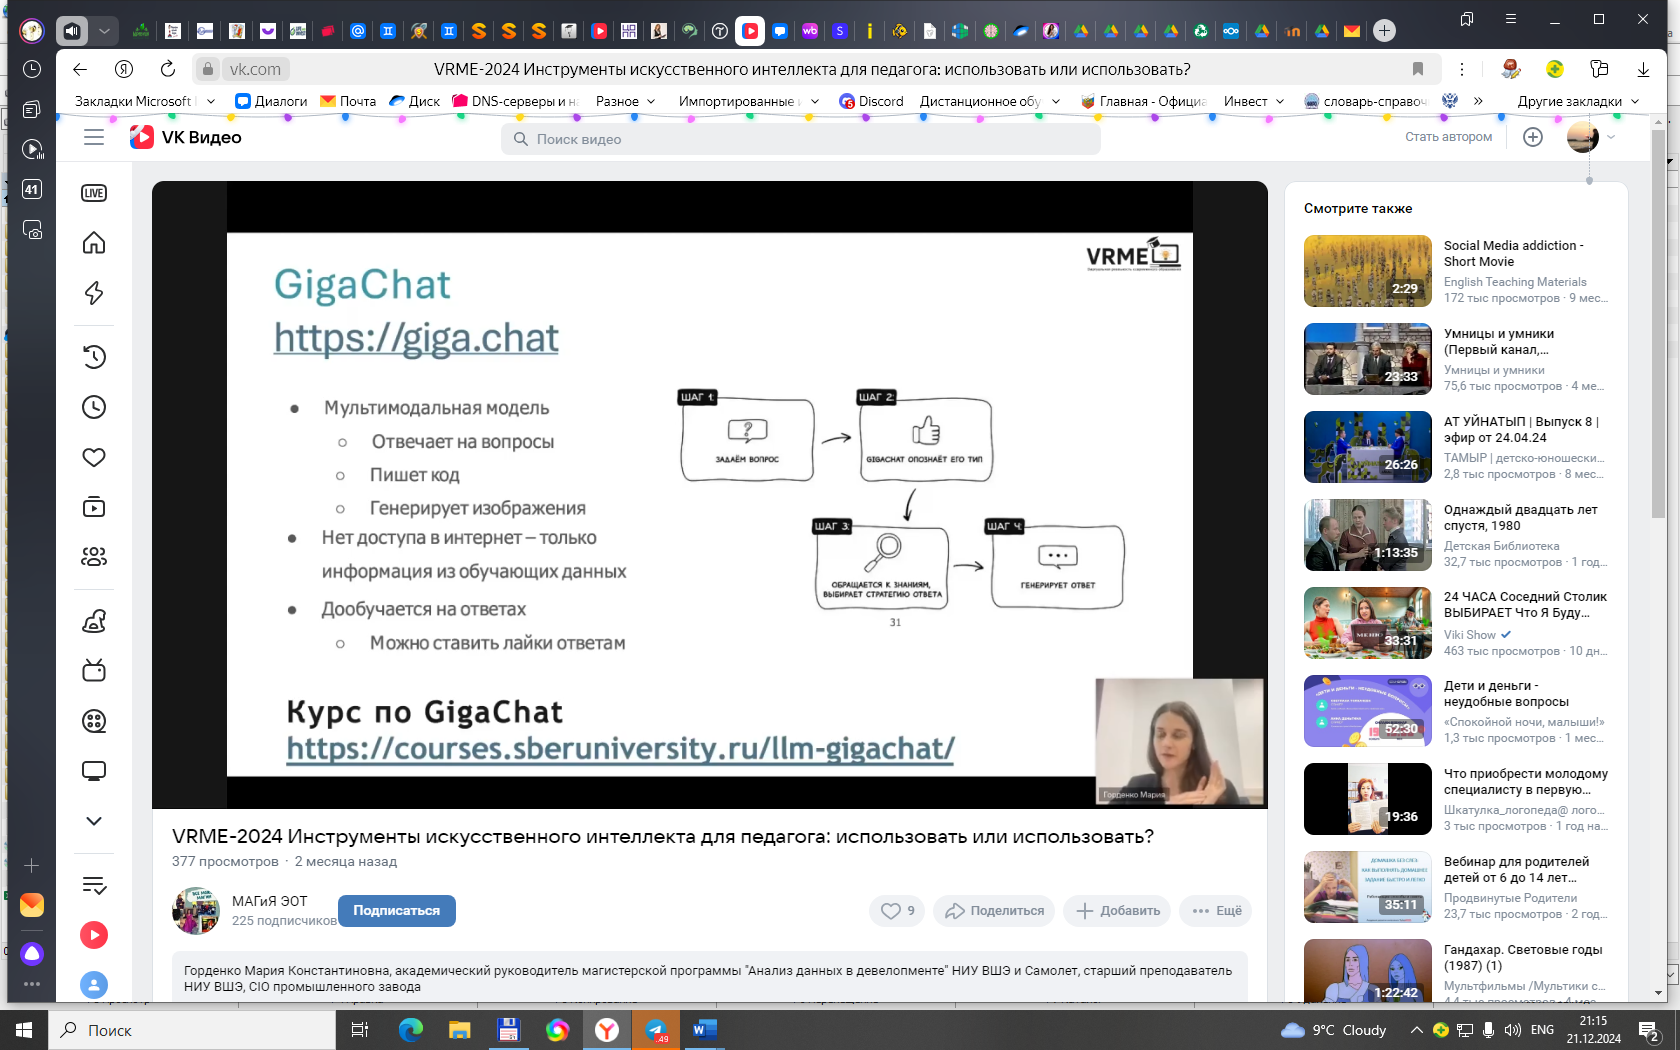1680x1050 pixels.
Task: Click the vk.com address bar domain
Action: (x=255, y=69)
